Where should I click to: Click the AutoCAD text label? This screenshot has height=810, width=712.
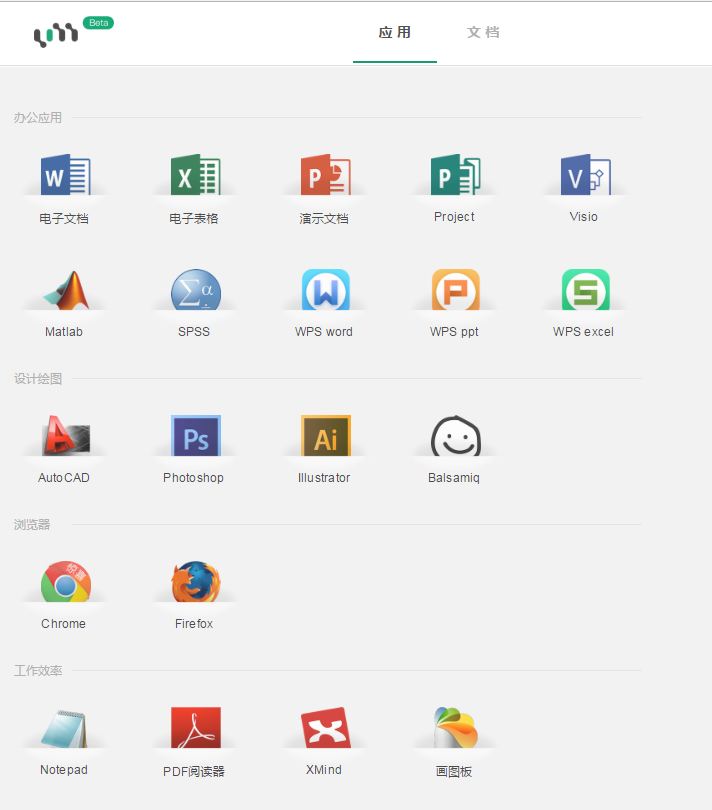[x=64, y=478]
